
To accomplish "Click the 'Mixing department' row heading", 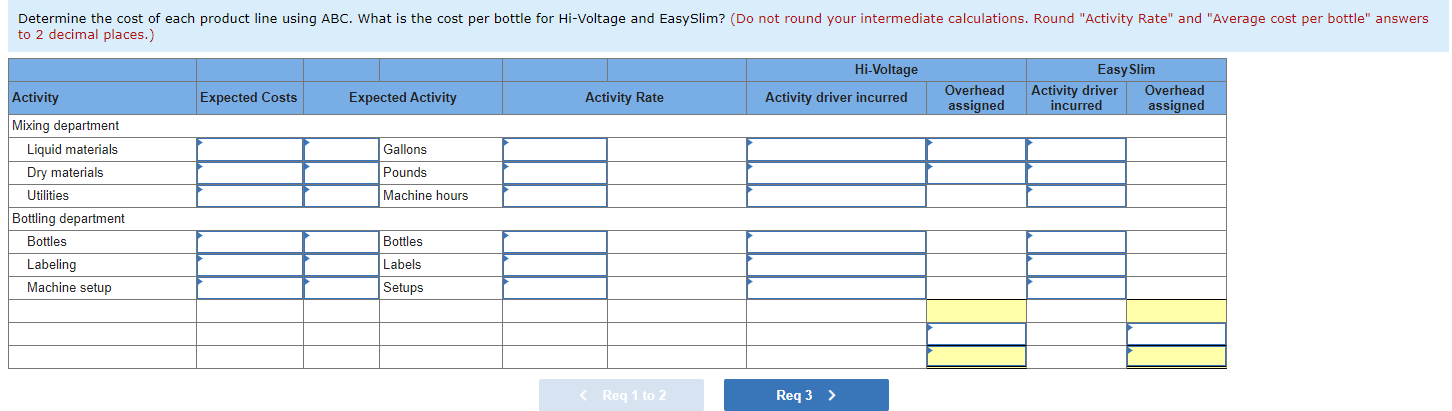I will (65, 126).
